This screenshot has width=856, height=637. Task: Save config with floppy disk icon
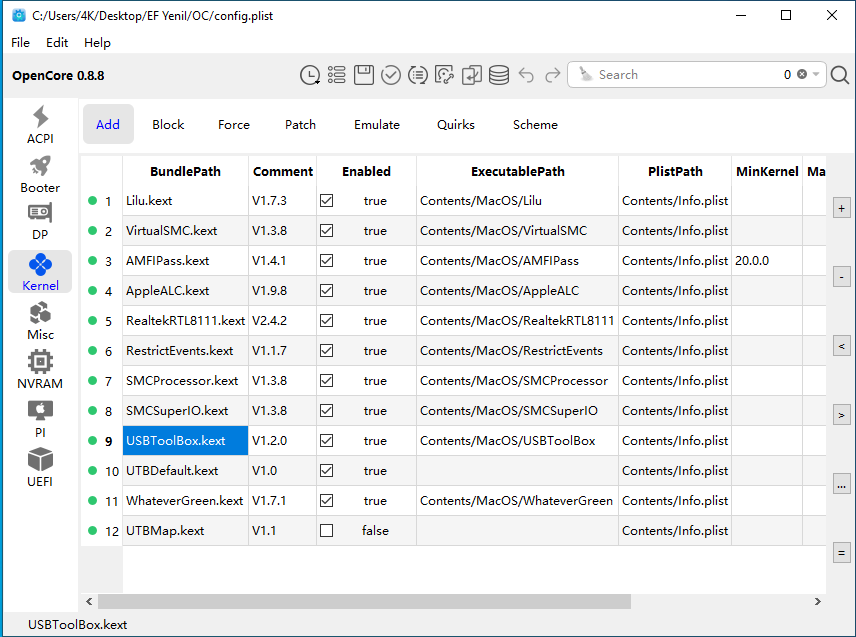(364, 75)
